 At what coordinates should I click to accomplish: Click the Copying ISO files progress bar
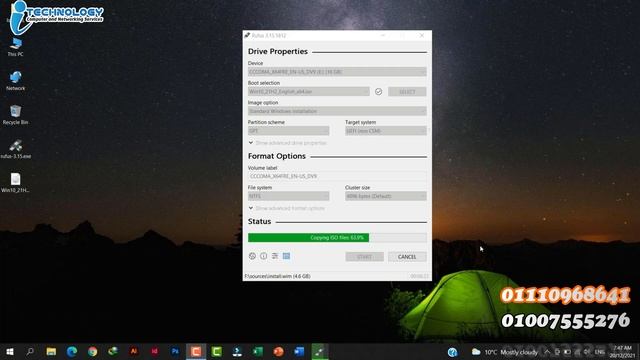[337, 238]
